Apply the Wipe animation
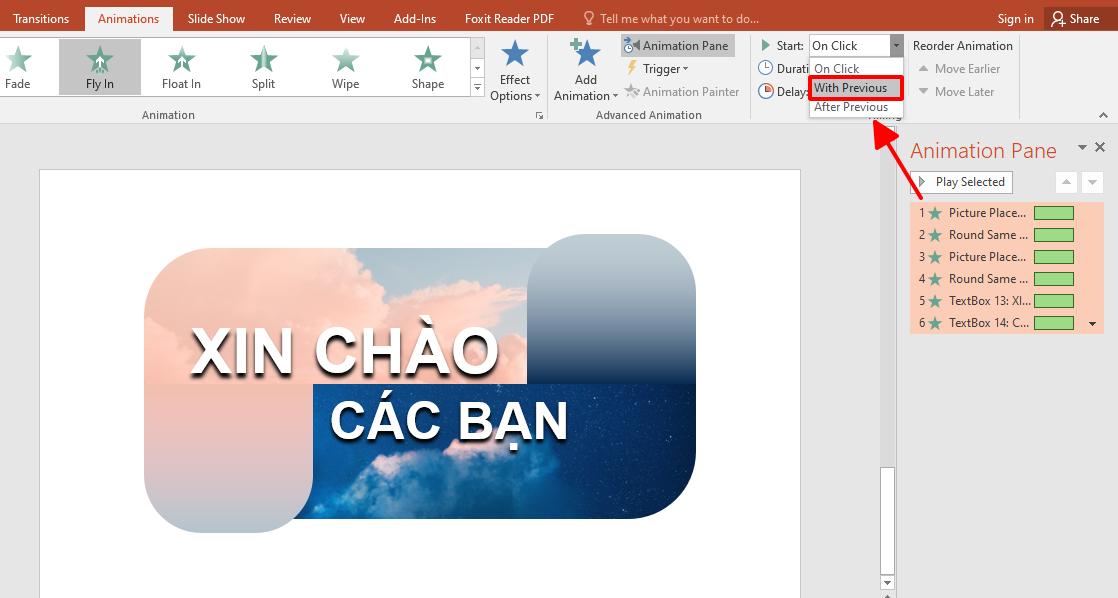Viewport: 1118px width, 598px height. (x=344, y=66)
